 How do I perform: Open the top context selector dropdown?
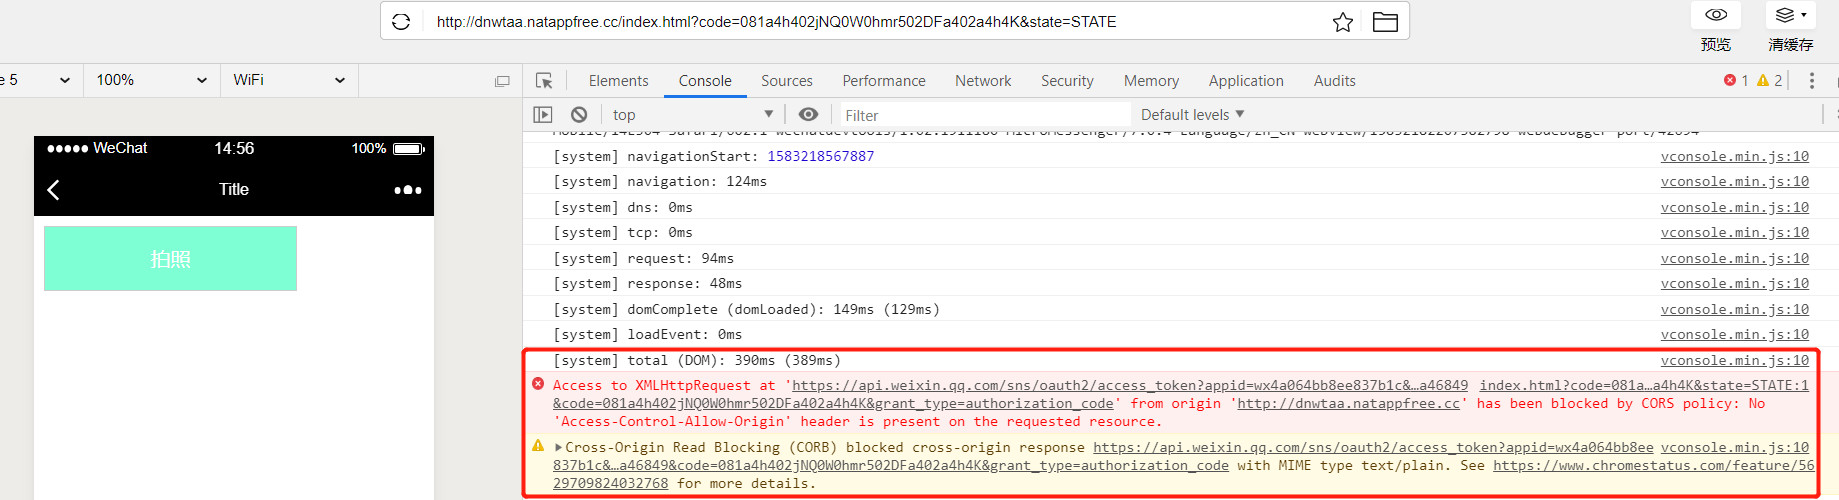coord(693,115)
